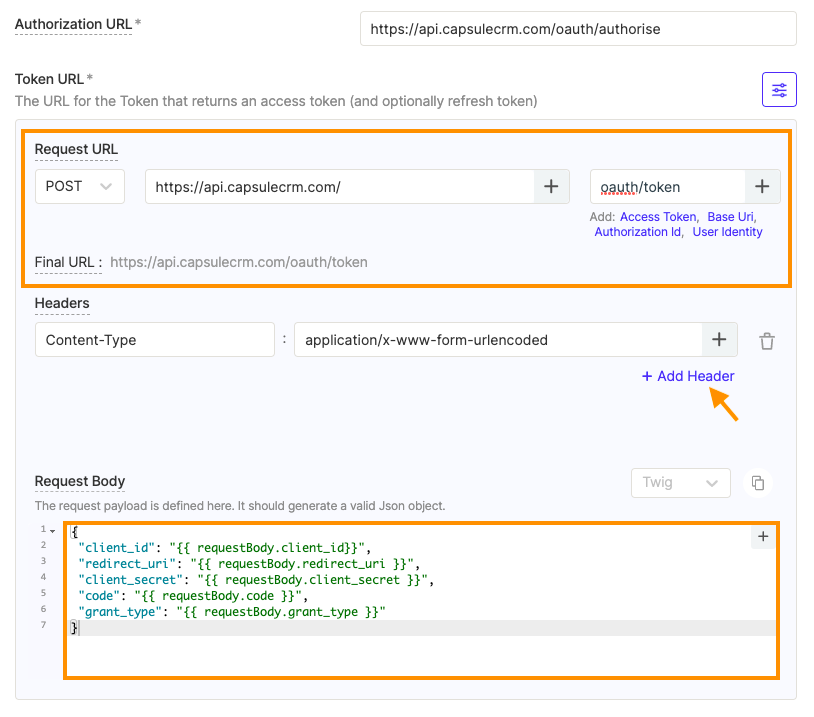Click the Final URL value text
The image size is (814, 717).
click(x=239, y=262)
